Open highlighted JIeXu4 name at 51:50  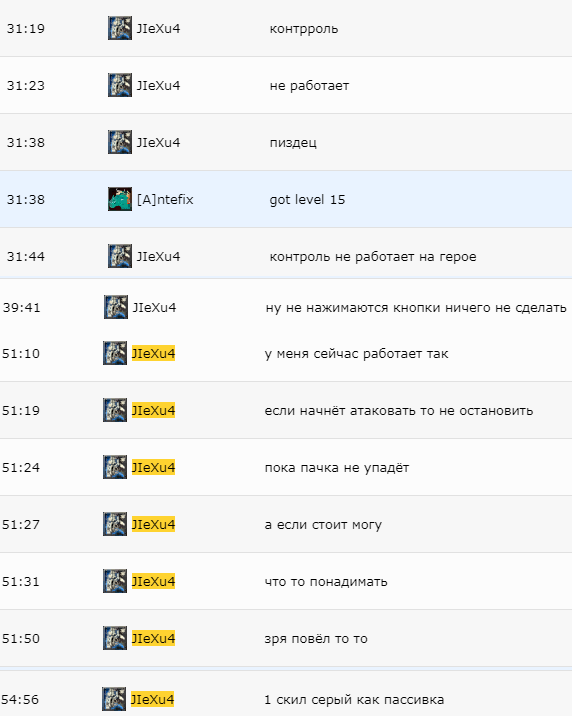[x=153, y=638]
